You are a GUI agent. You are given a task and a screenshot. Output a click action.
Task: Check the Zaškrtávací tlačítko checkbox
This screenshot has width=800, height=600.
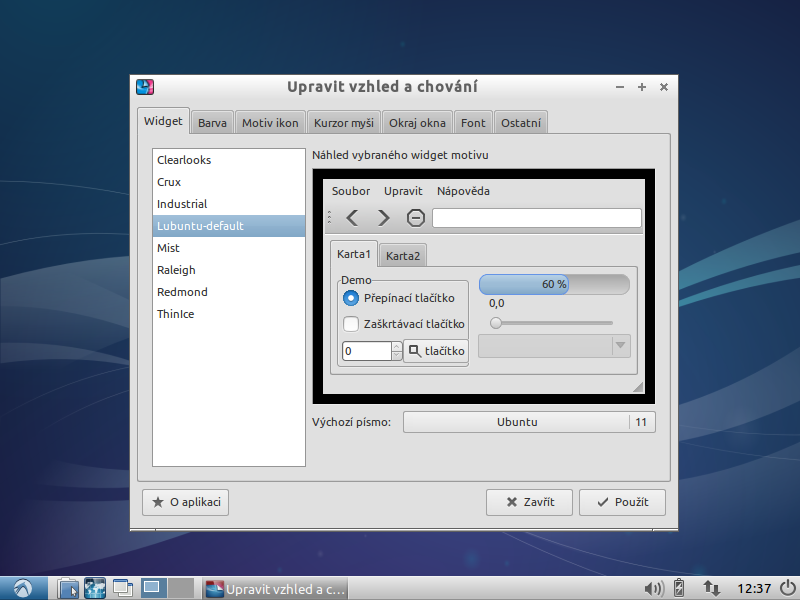coord(351,324)
